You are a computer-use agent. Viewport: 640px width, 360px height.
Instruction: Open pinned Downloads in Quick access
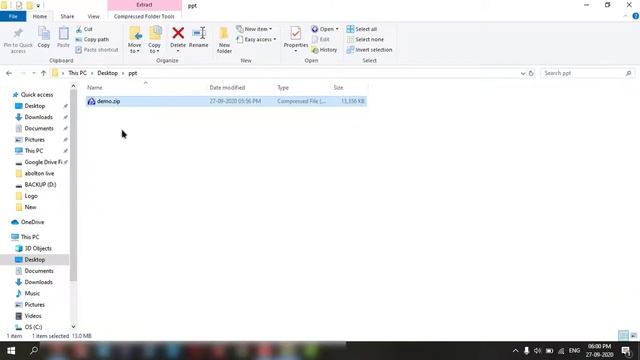[38, 117]
